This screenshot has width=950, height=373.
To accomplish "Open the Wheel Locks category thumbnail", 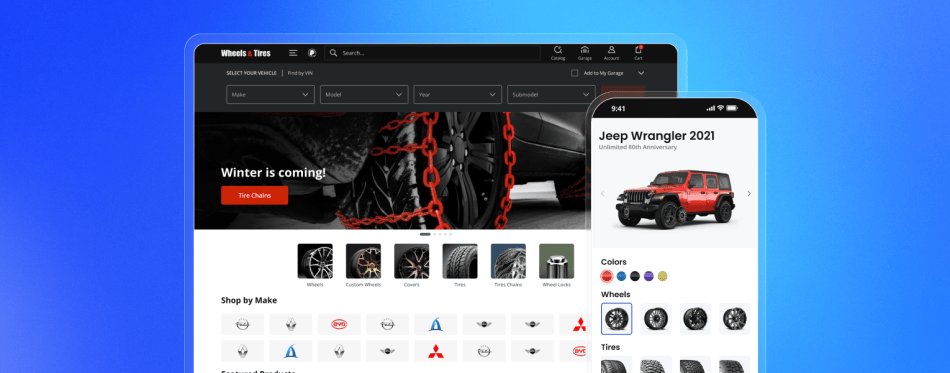I will point(556,261).
